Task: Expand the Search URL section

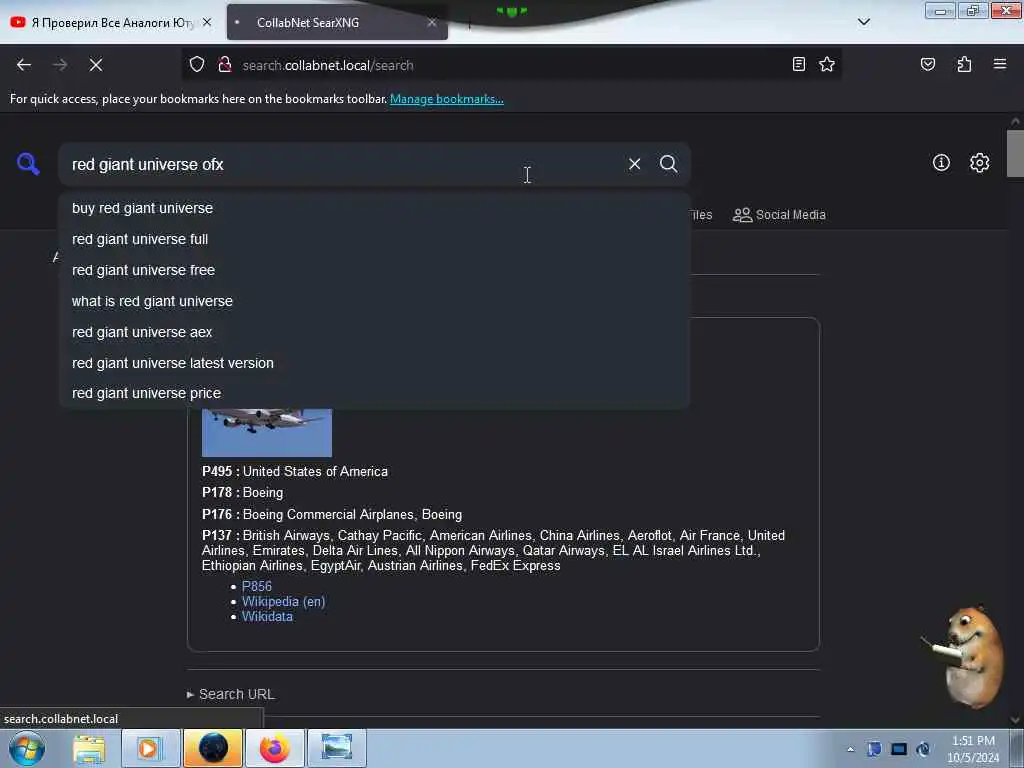Action: coord(231,694)
